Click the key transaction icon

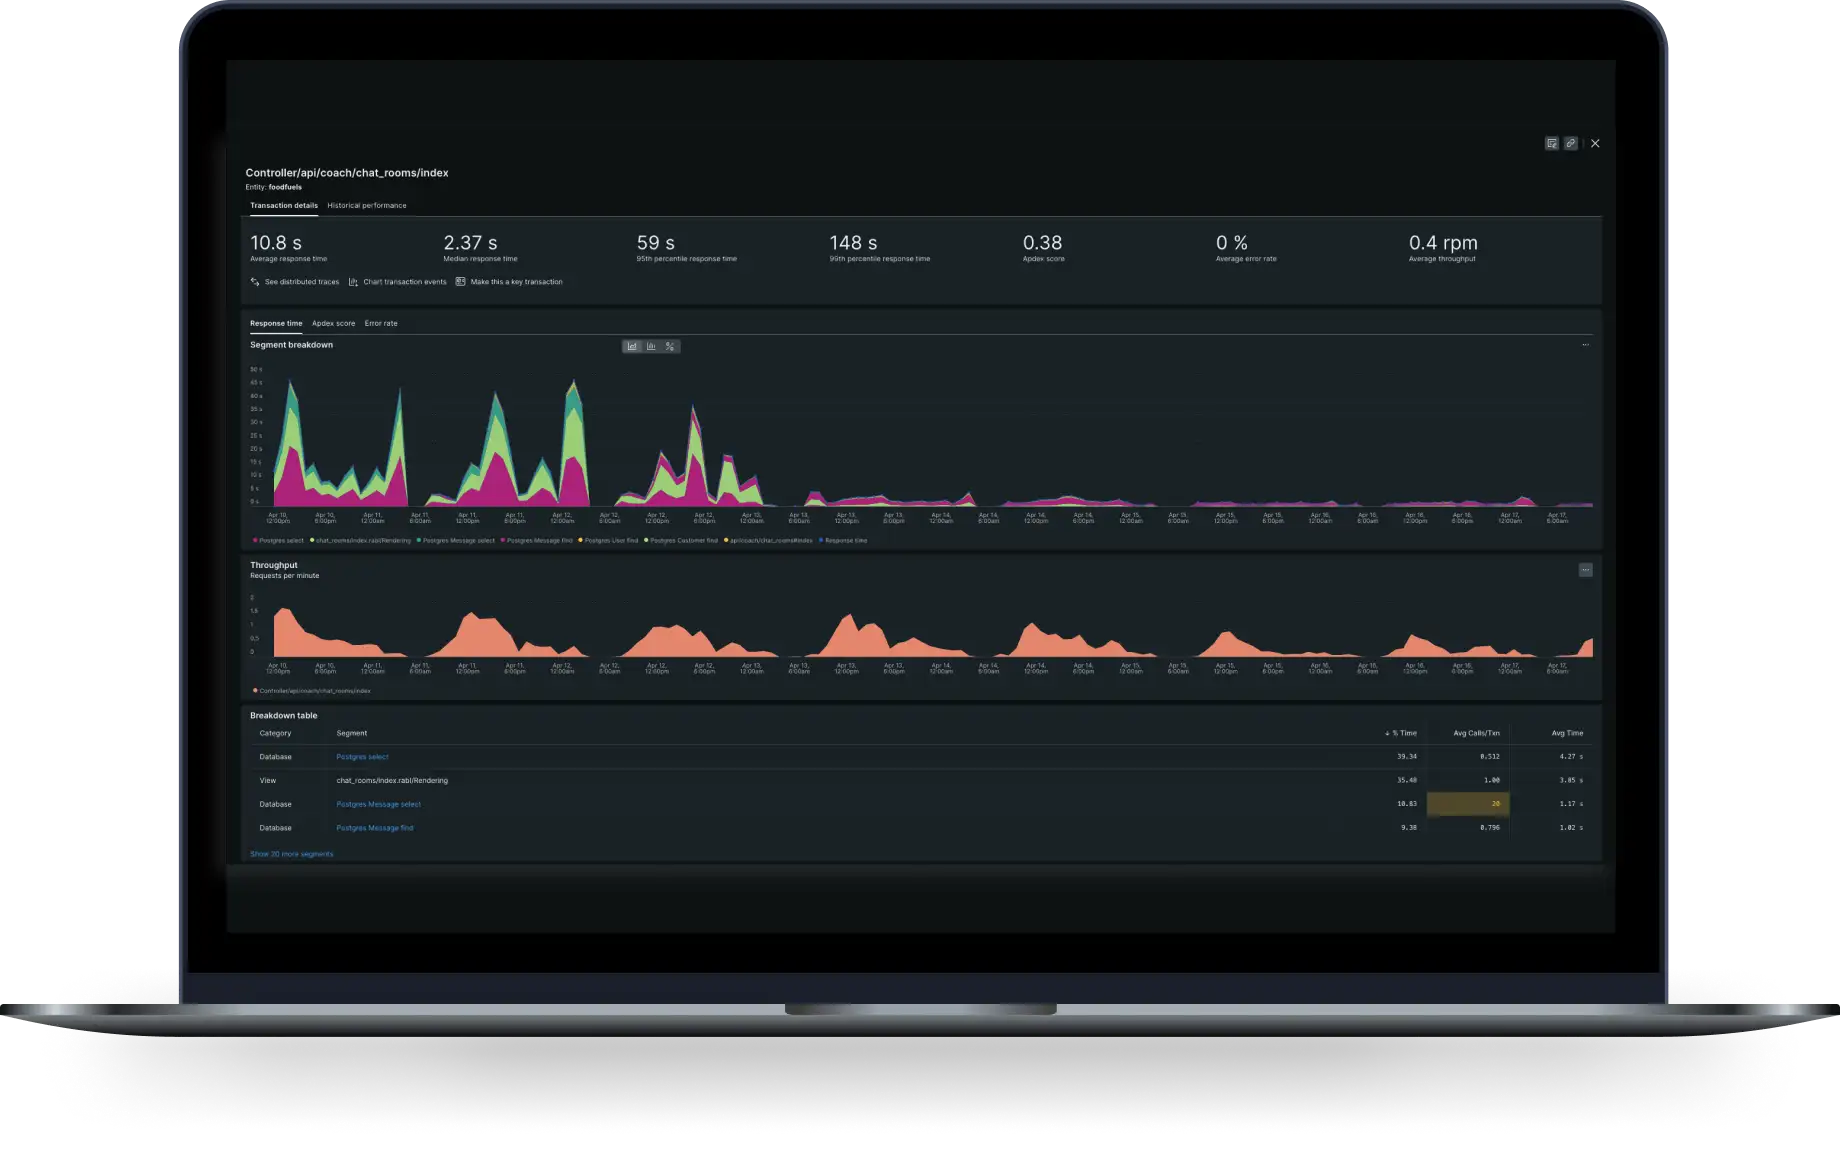(460, 282)
